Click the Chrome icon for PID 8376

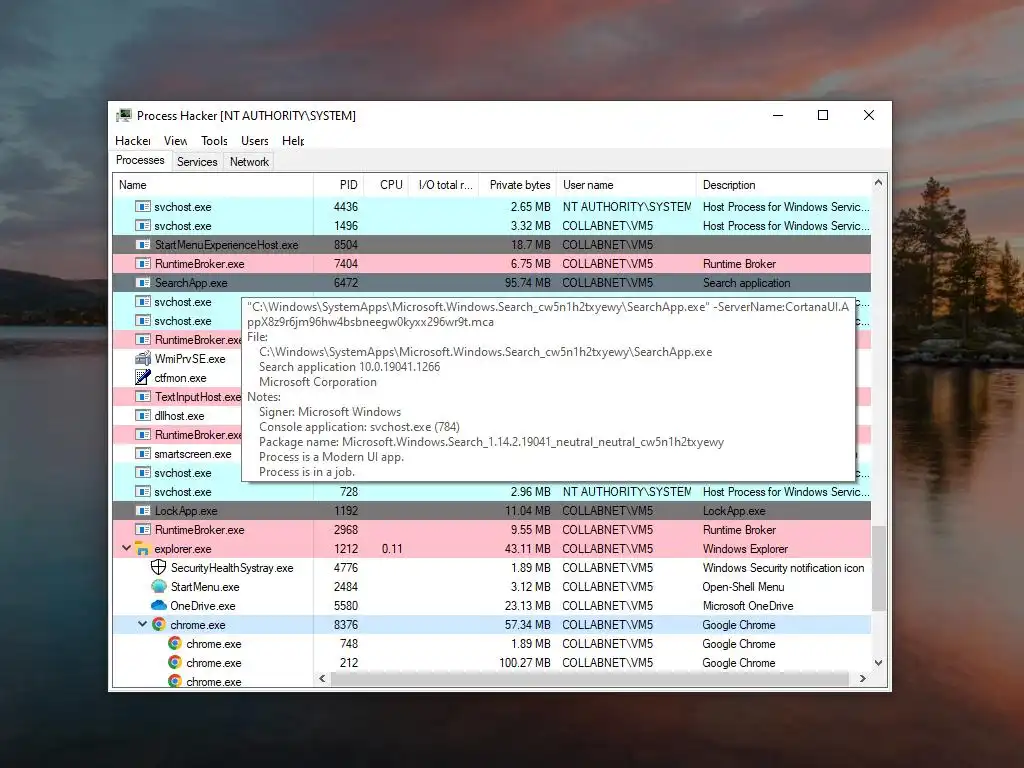[159, 624]
